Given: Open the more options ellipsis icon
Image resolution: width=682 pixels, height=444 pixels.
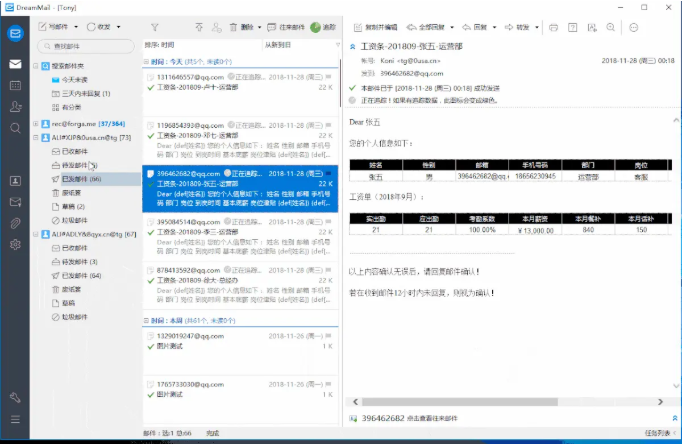Looking at the screenshot, I should click(634, 27).
